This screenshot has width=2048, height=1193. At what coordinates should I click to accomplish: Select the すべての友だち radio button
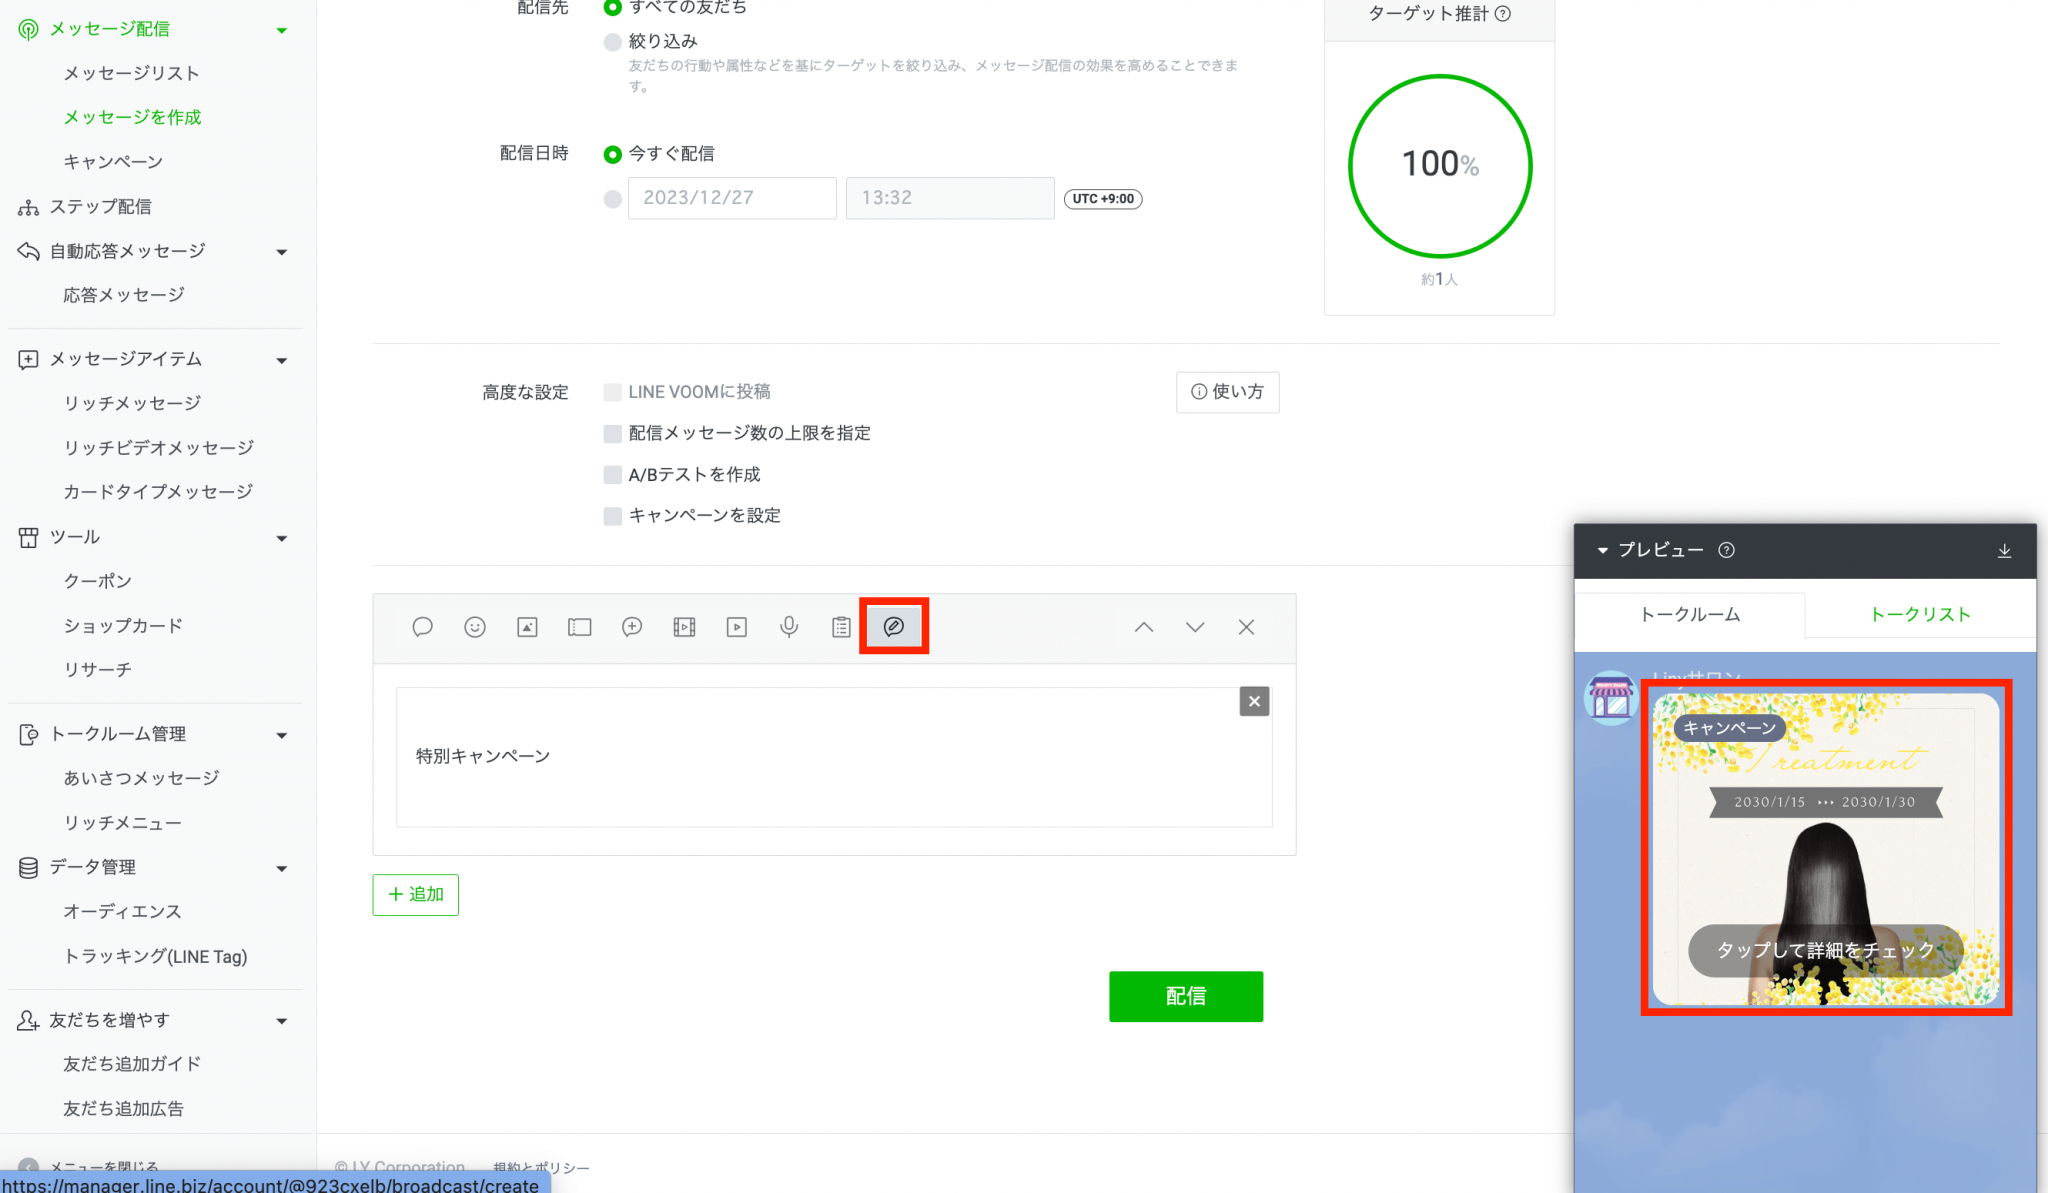pos(612,7)
